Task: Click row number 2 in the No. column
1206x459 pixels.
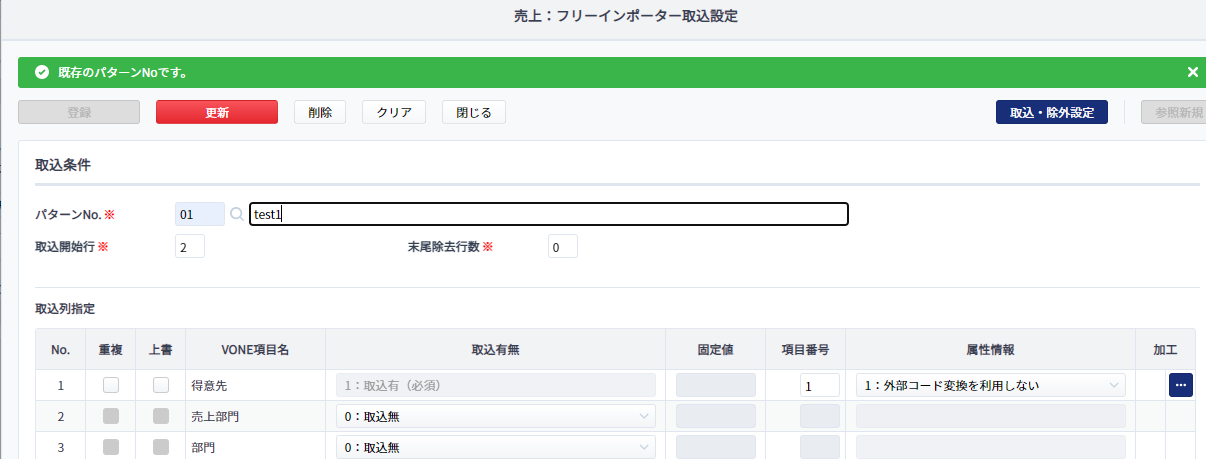Action: (61, 417)
